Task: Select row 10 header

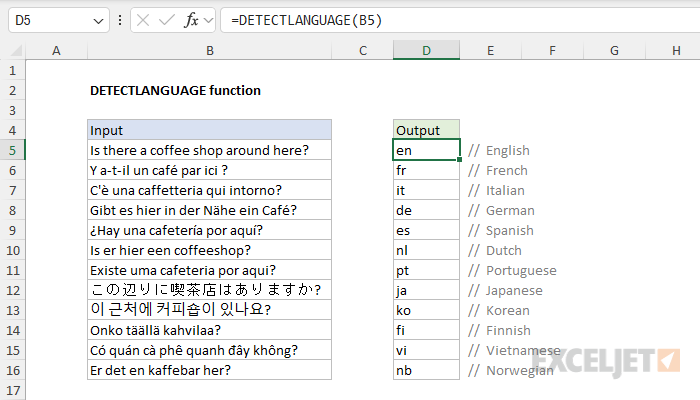Action: pyautogui.click(x=12, y=250)
